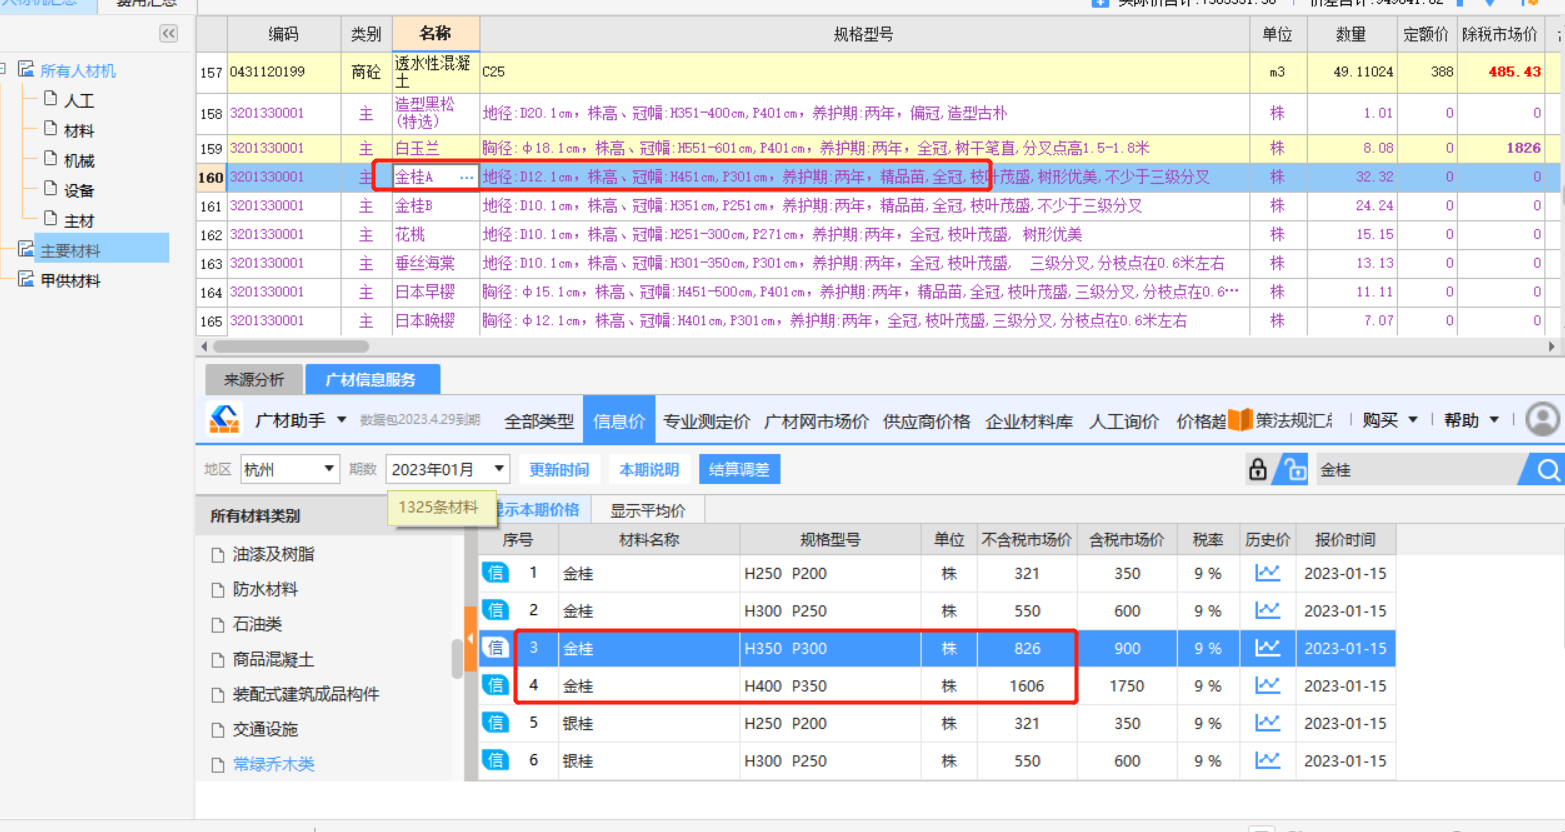Image resolution: width=1565 pixels, height=832 pixels.
Task: Select 机械 in the left tree
Action: point(79,160)
